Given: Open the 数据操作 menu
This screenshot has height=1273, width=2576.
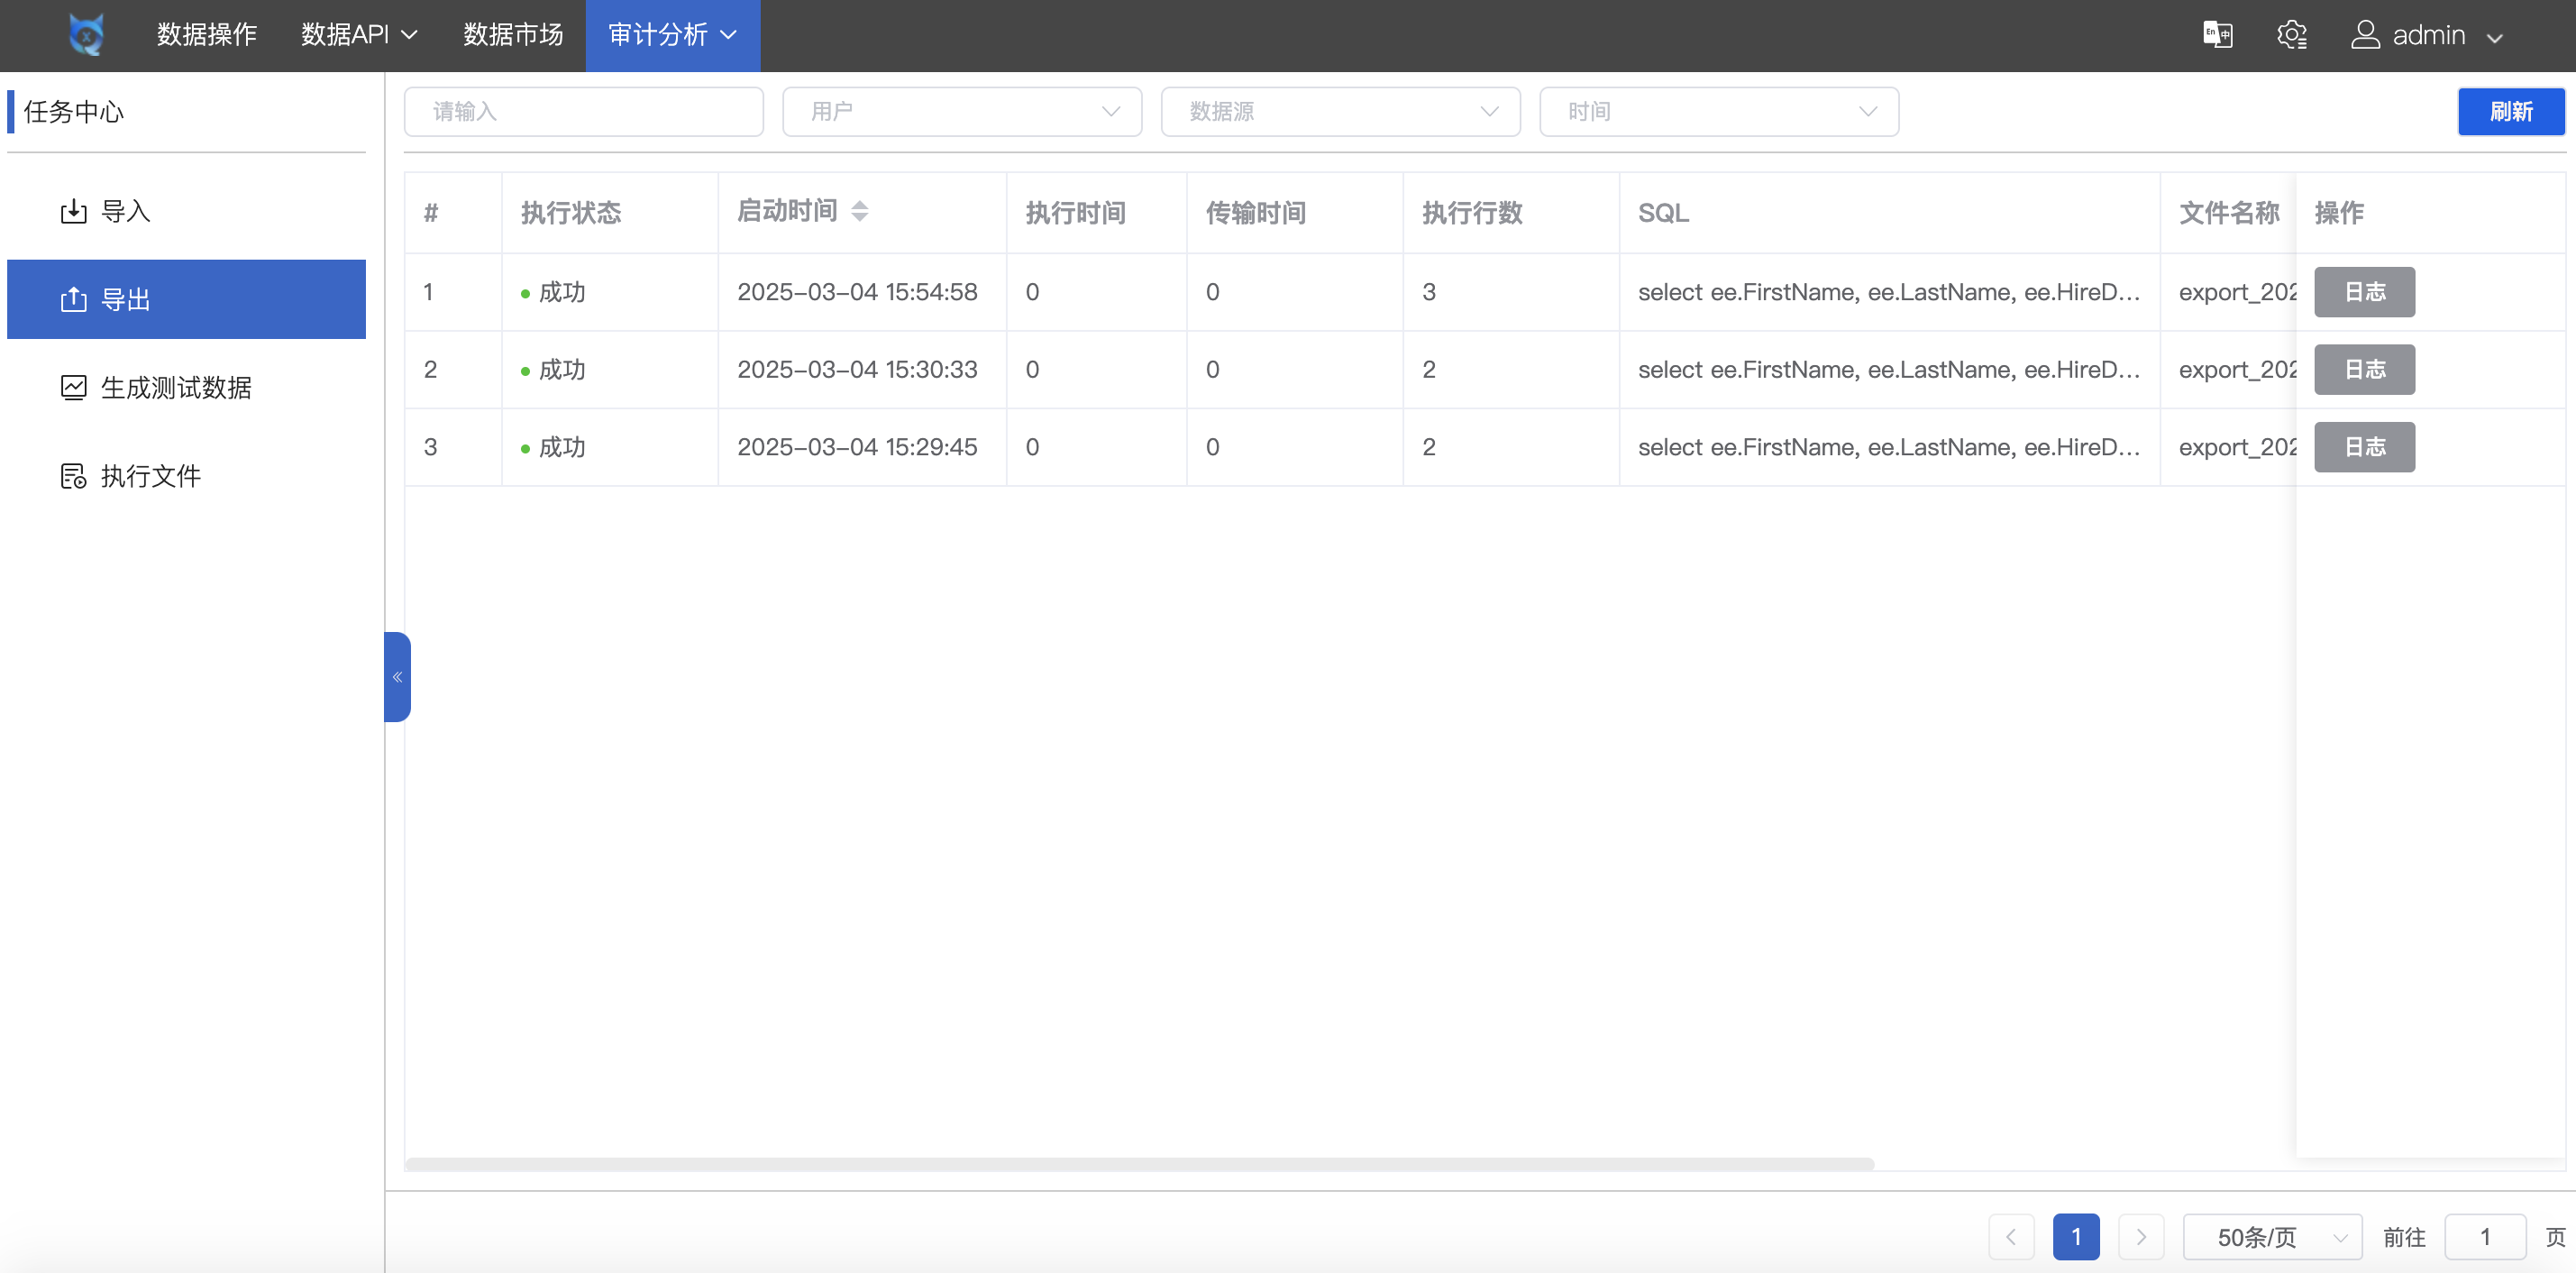Looking at the screenshot, I should tap(207, 35).
